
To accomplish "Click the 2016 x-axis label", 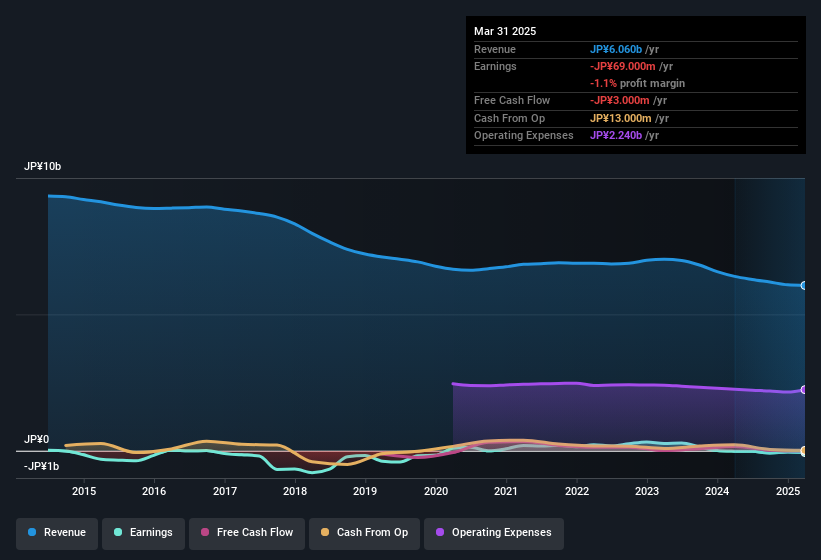I will point(154,491).
